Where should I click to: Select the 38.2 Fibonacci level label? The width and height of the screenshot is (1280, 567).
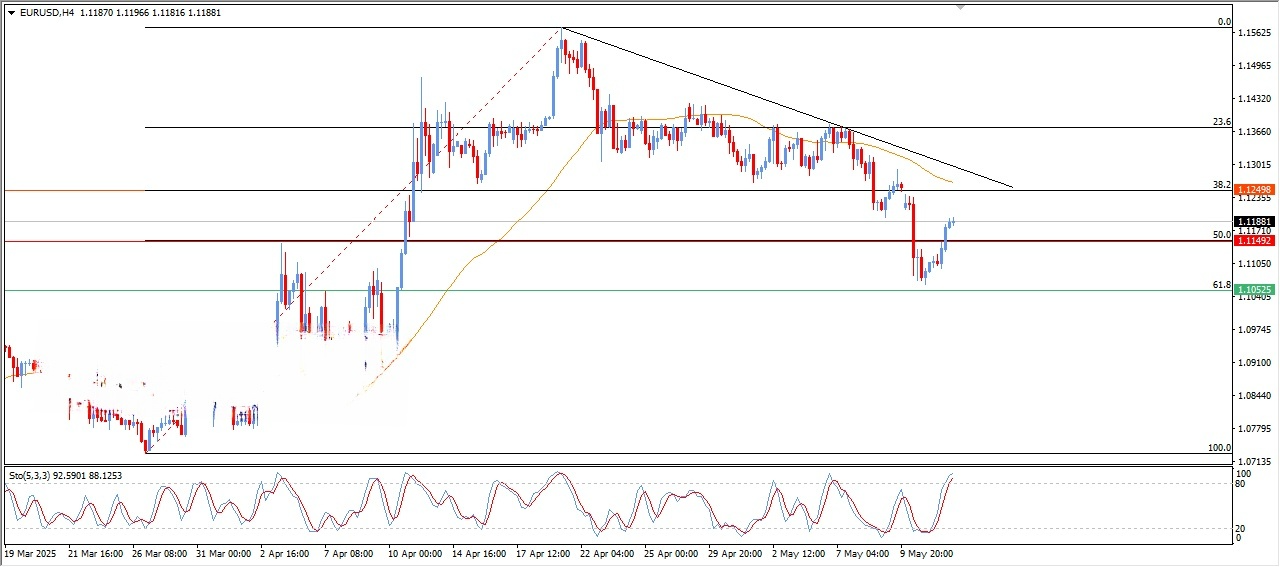pyautogui.click(x=1221, y=185)
